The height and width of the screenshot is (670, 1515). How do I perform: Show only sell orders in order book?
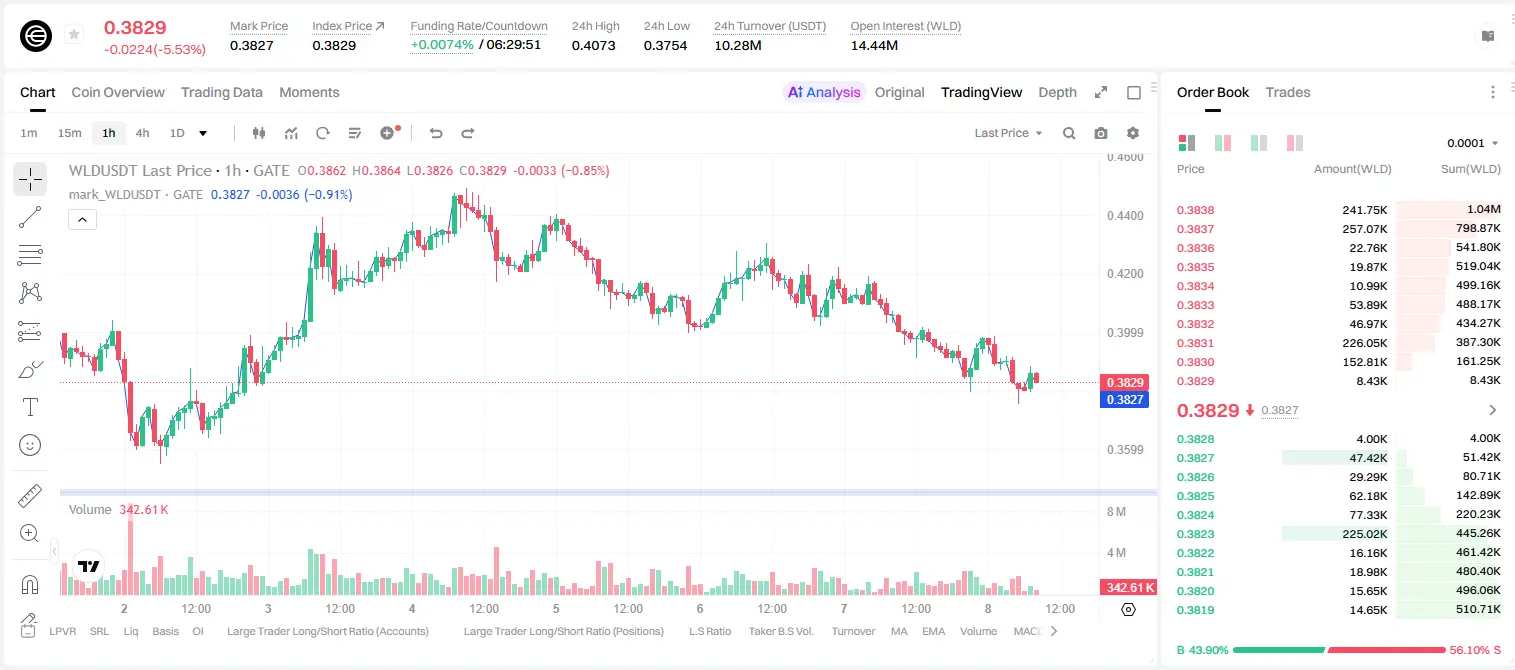[1294, 143]
